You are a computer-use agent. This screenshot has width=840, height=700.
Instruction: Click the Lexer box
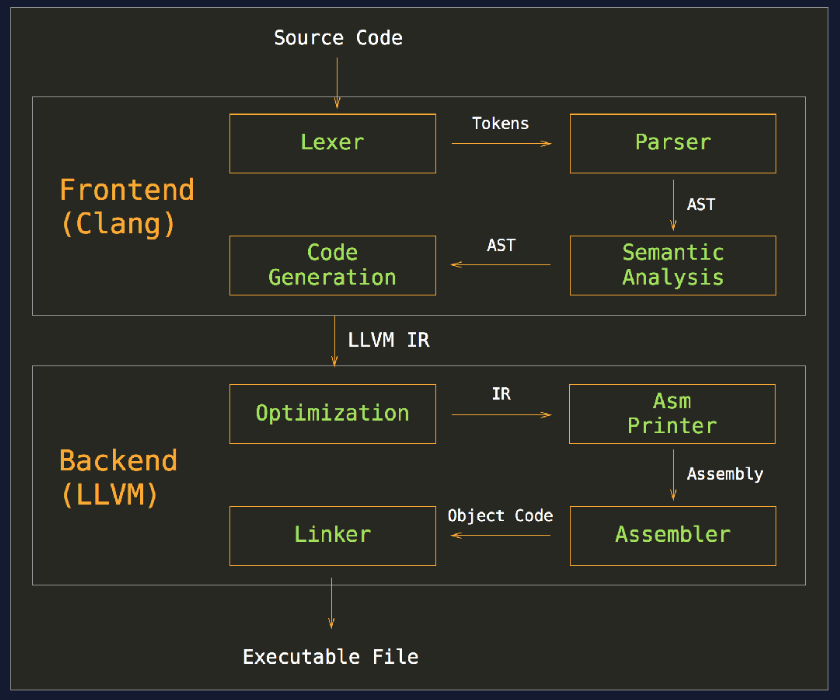point(332,143)
